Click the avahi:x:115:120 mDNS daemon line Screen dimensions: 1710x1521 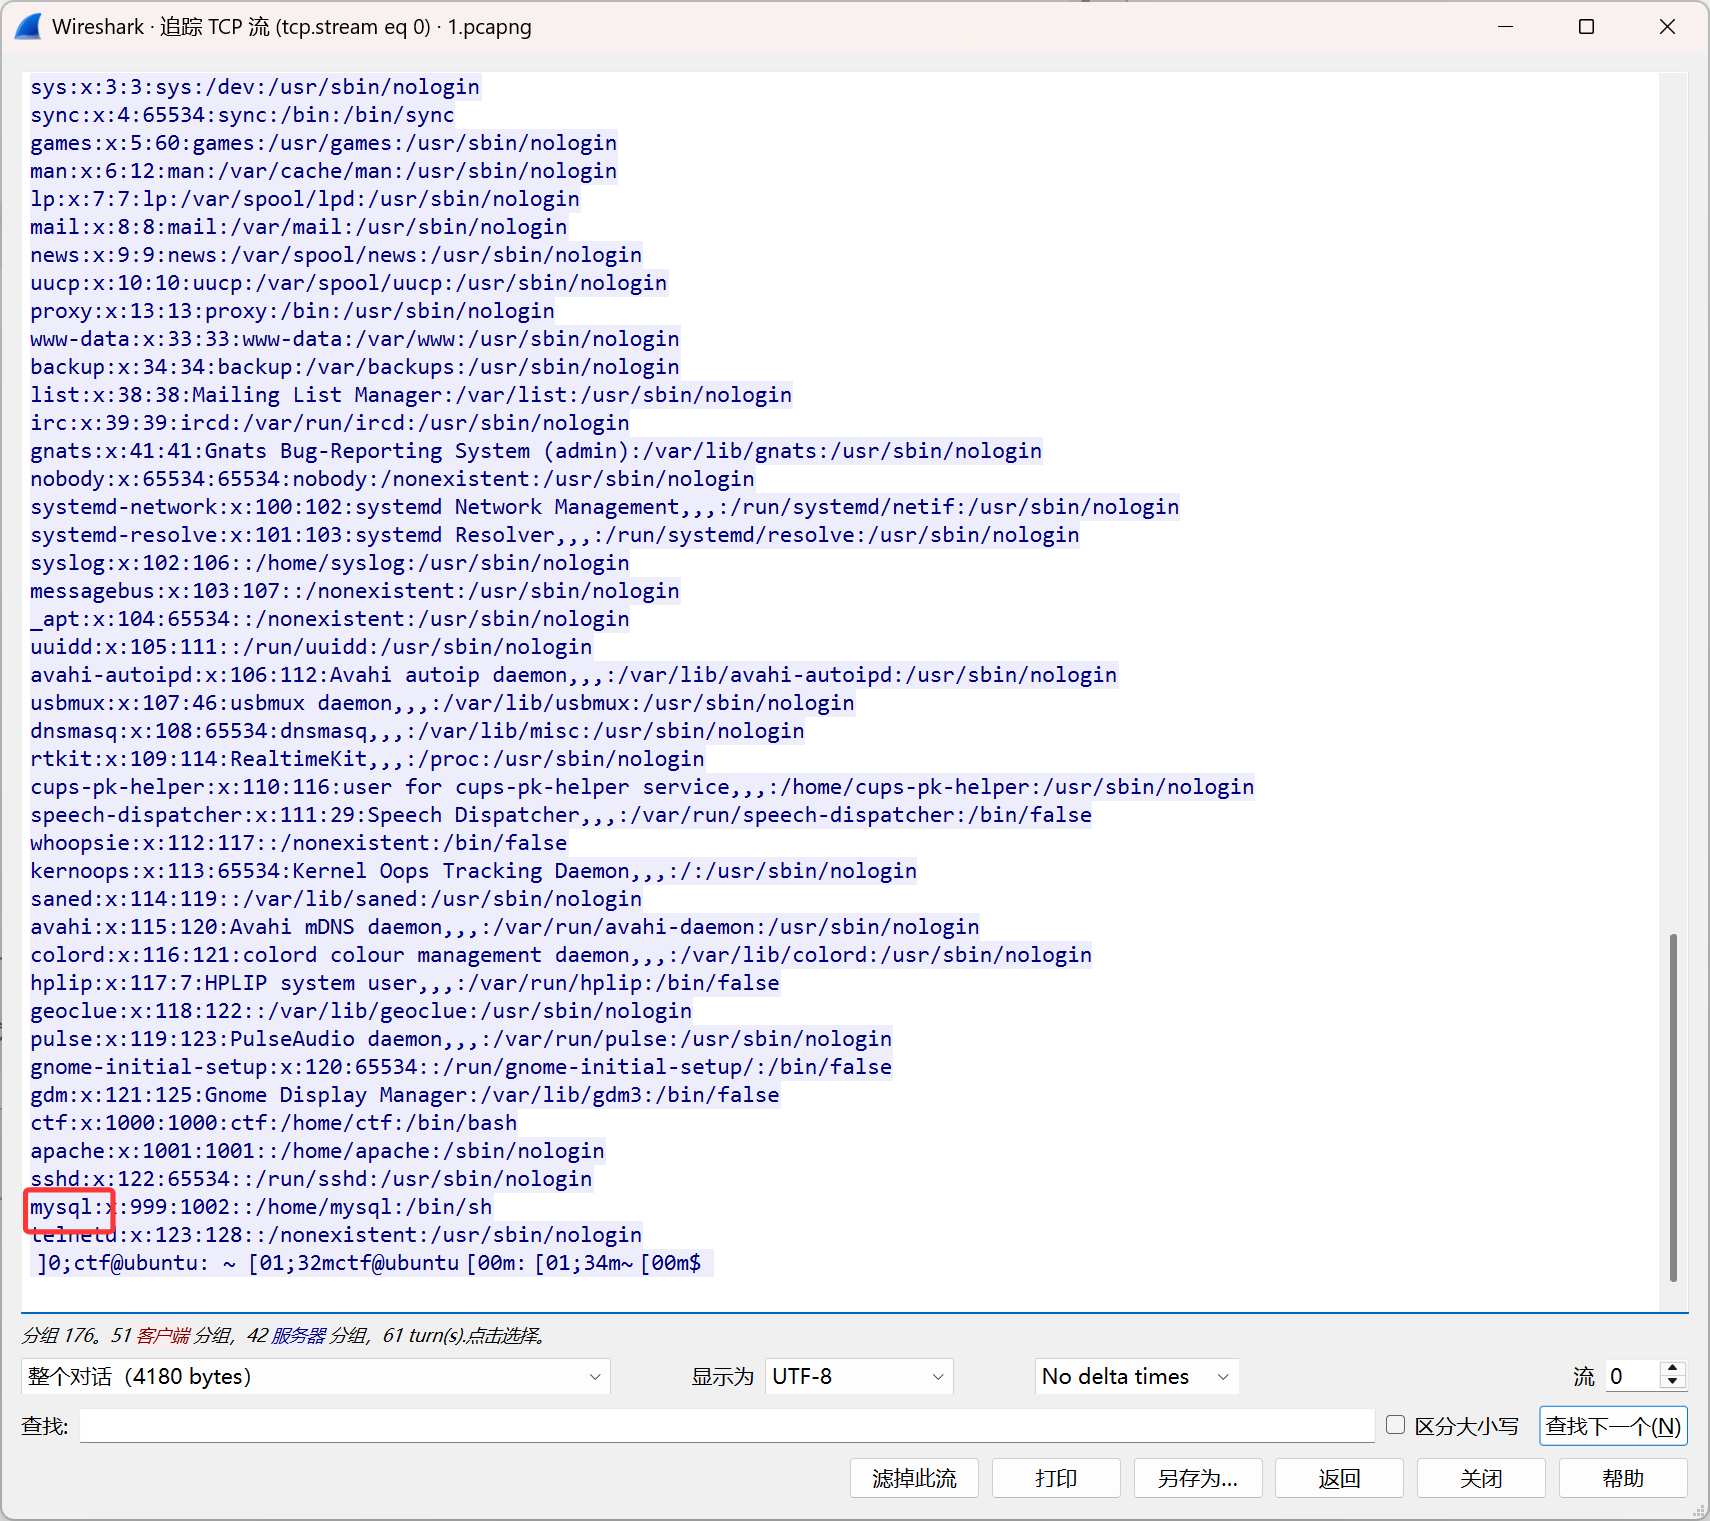pyautogui.click(x=505, y=927)
